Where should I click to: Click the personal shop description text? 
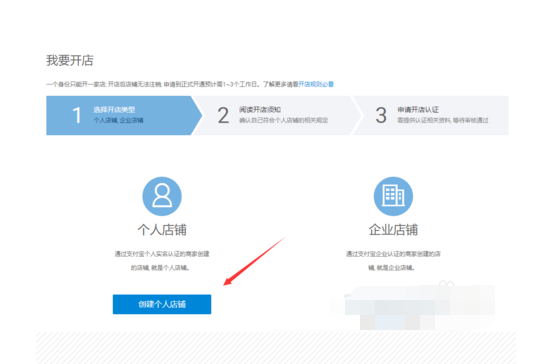point(162,261)
